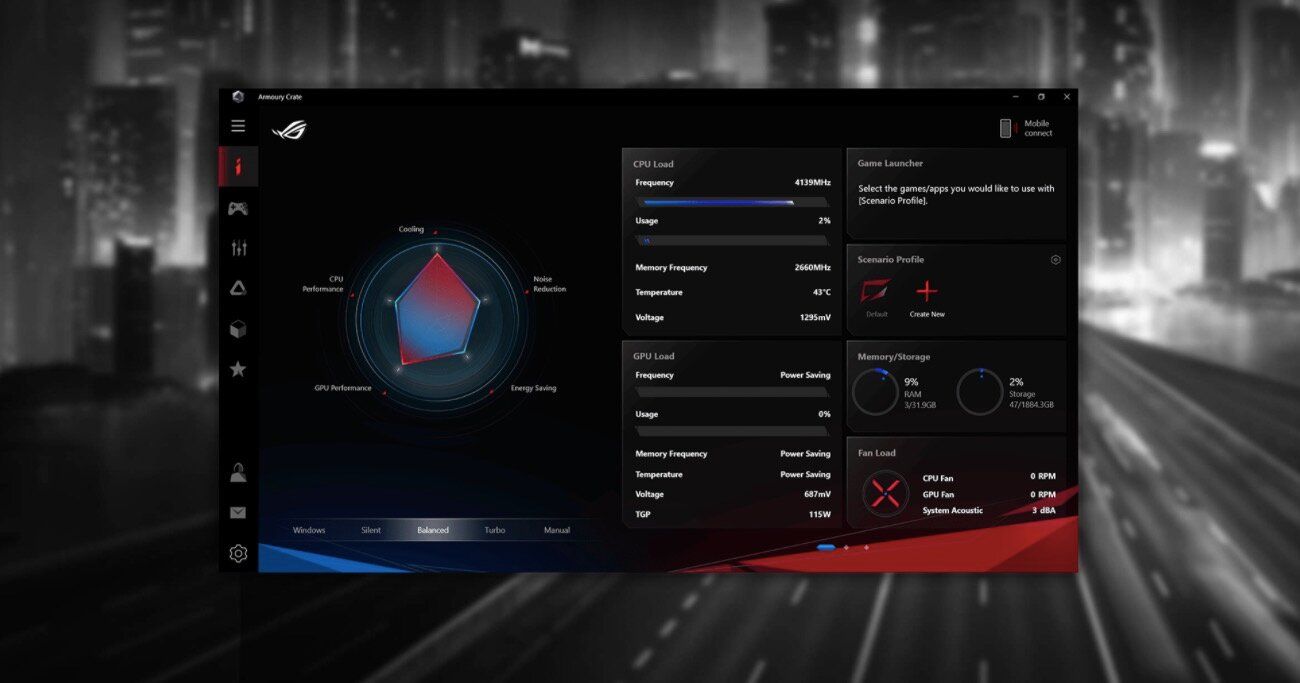The image size is (1300, 683).
Task: Click the CPU Fan 0 RPM value
Action: [1043, 478]
